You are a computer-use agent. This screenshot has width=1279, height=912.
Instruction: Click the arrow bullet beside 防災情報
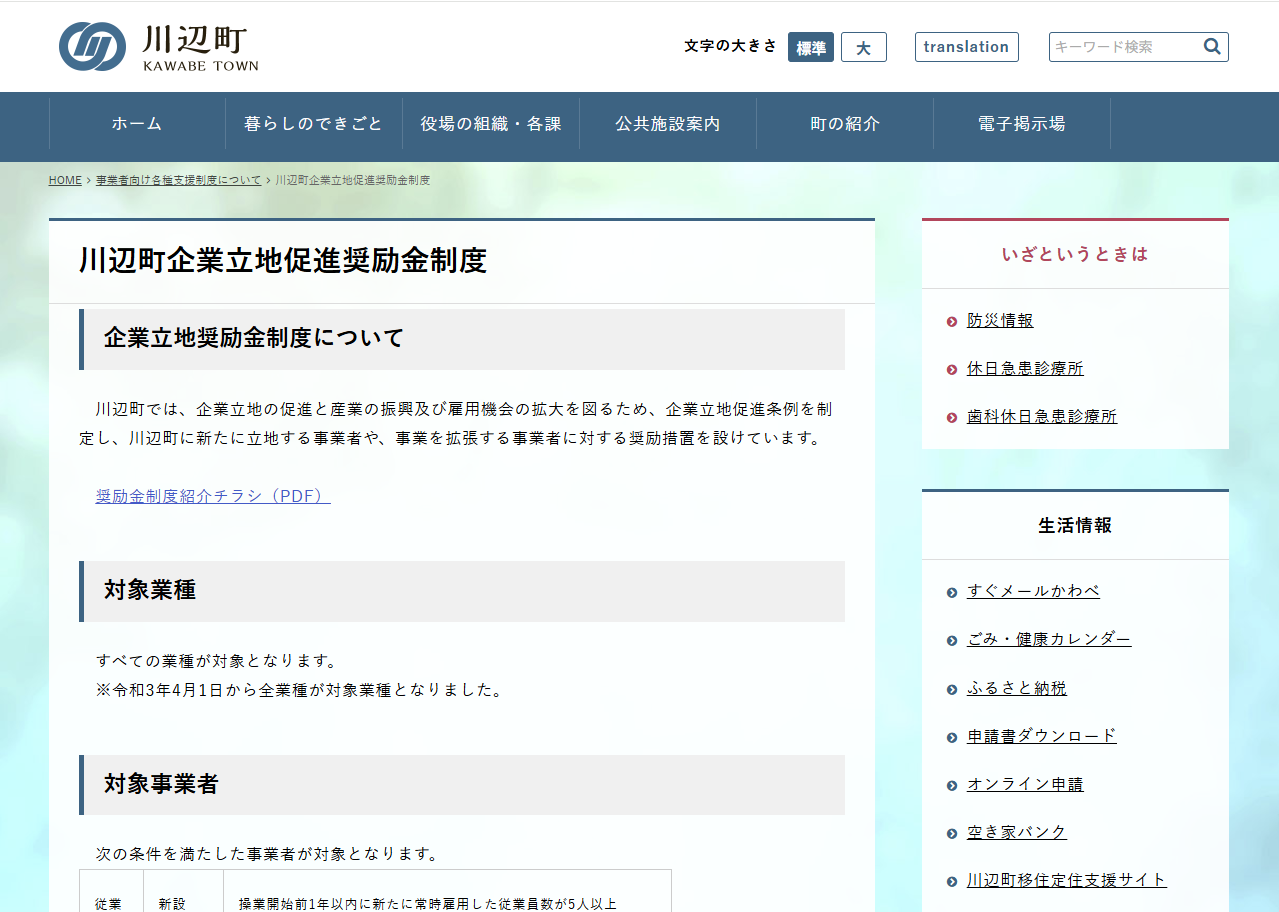click(952, 321)
